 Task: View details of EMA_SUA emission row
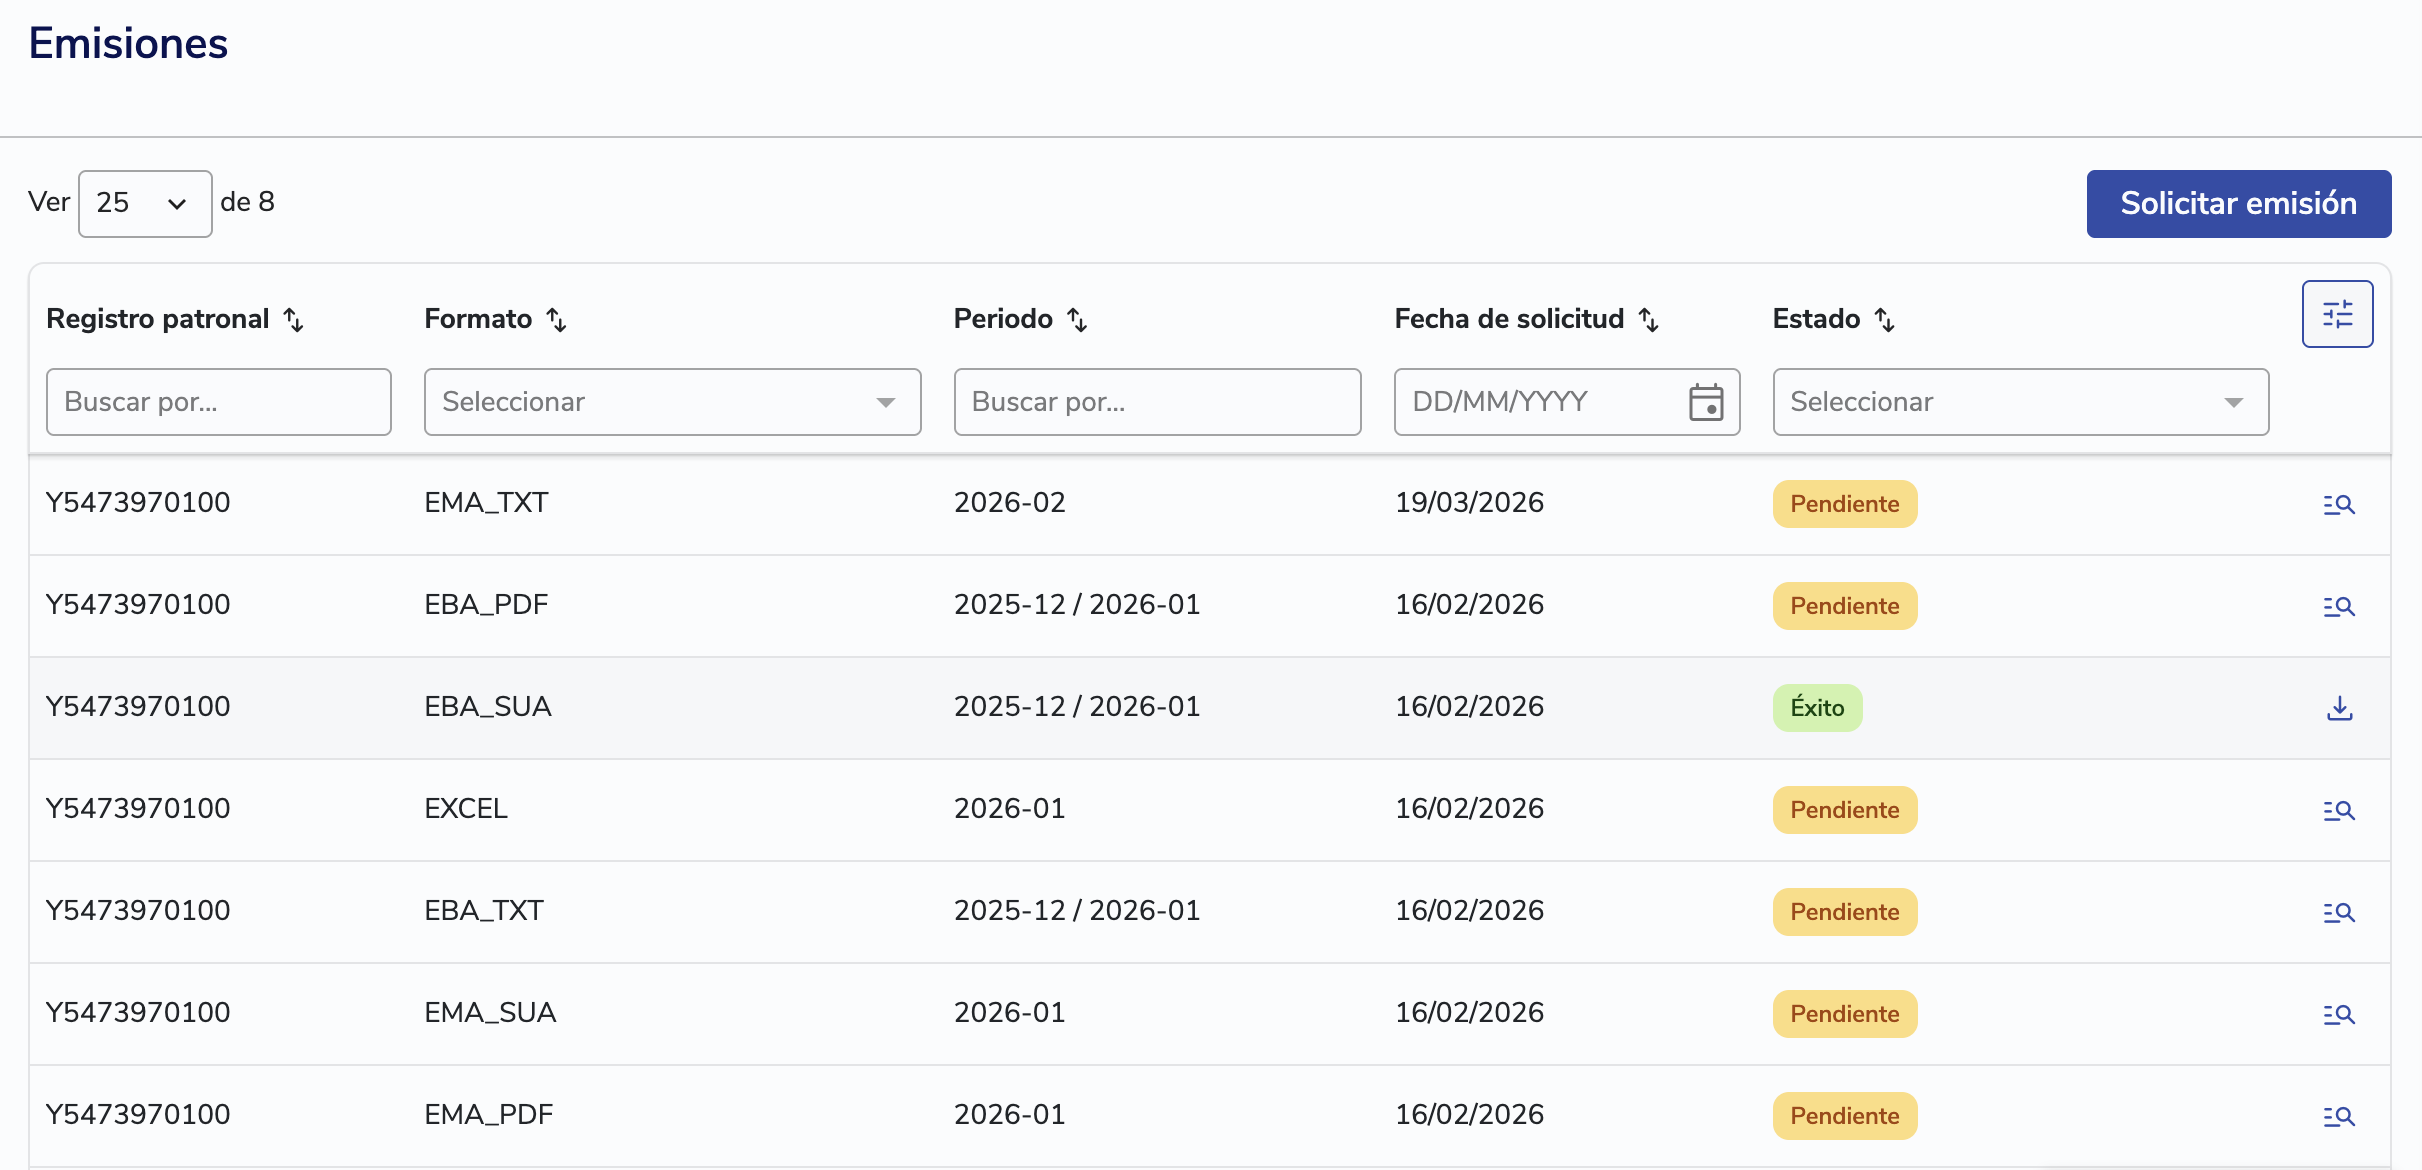pos(2338,1015)
